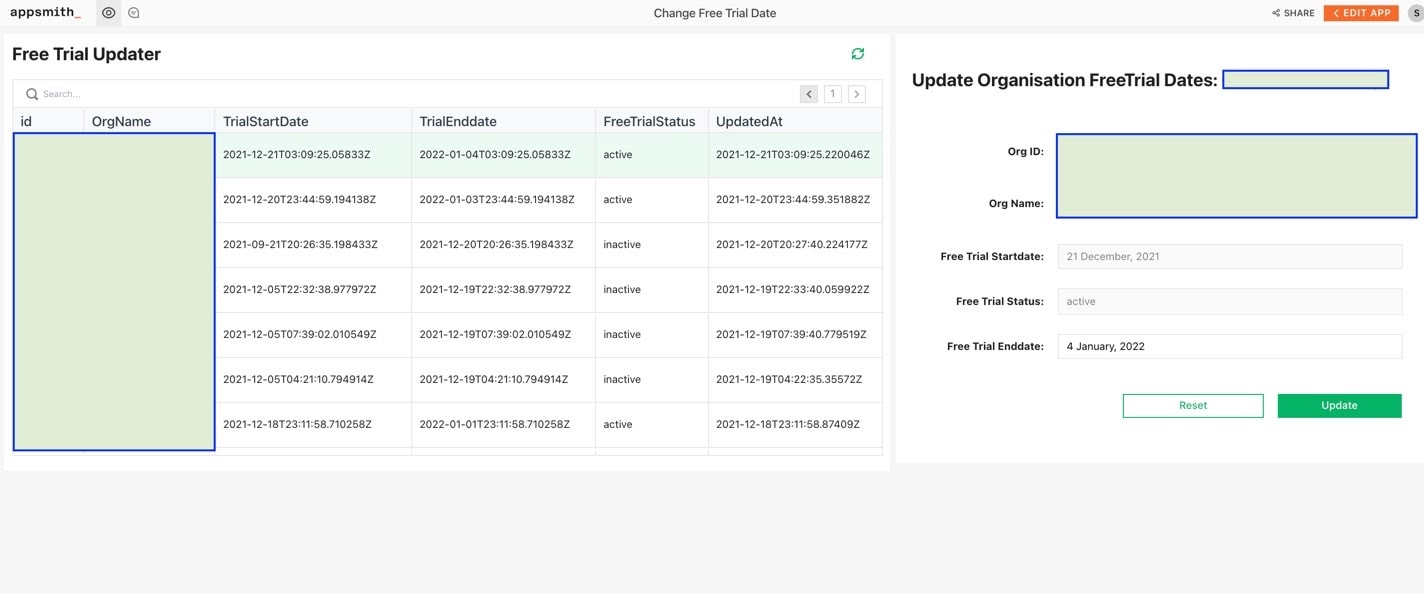Click the UpdatedAt column header
Viewport: 1424px width, 594px height.
[749, 121]
